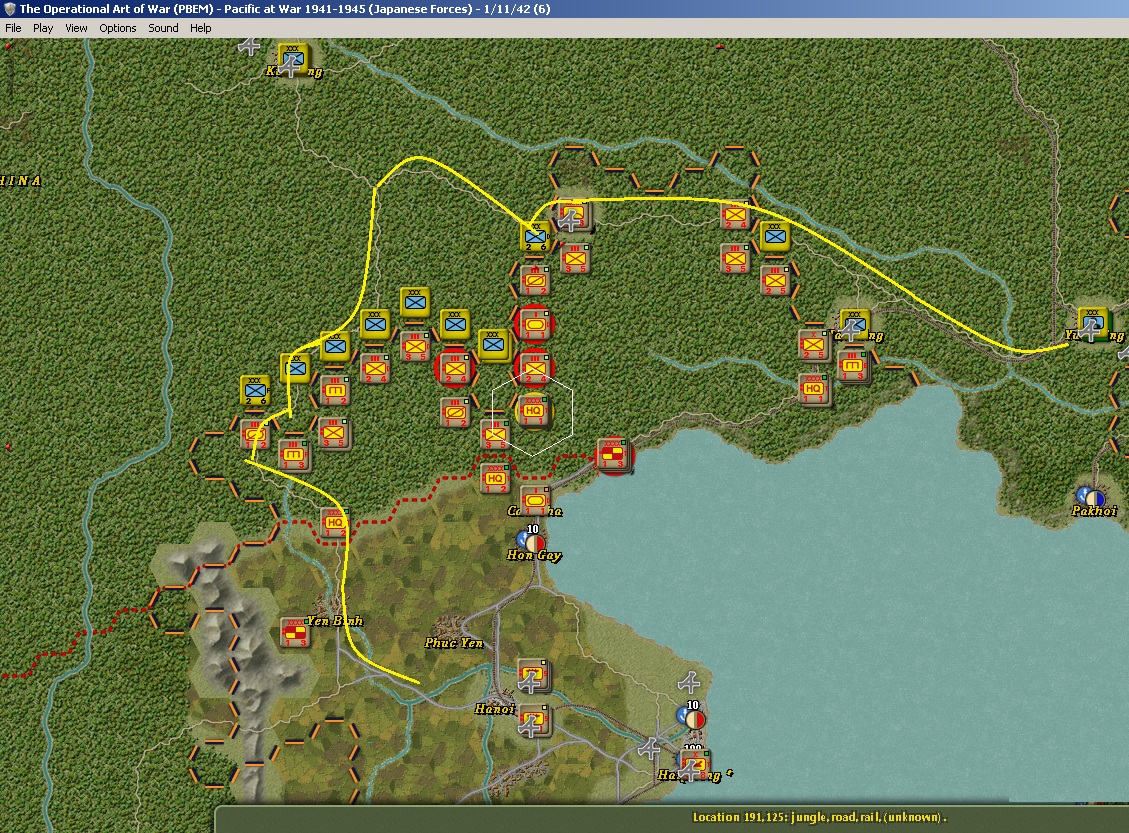Viewport: 1129px width, 833px height.
Task: Select the artillery 1-2 counter
Action: coord(335,390)
